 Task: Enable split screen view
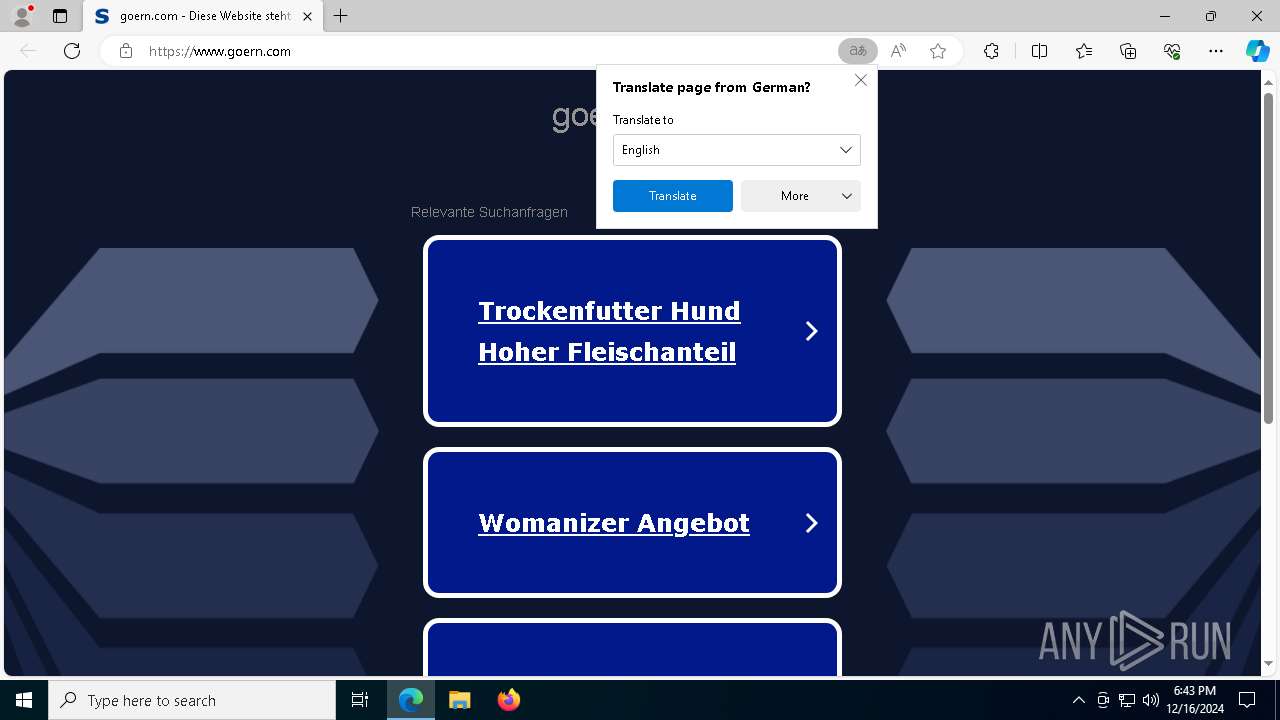click(1039, 51)
